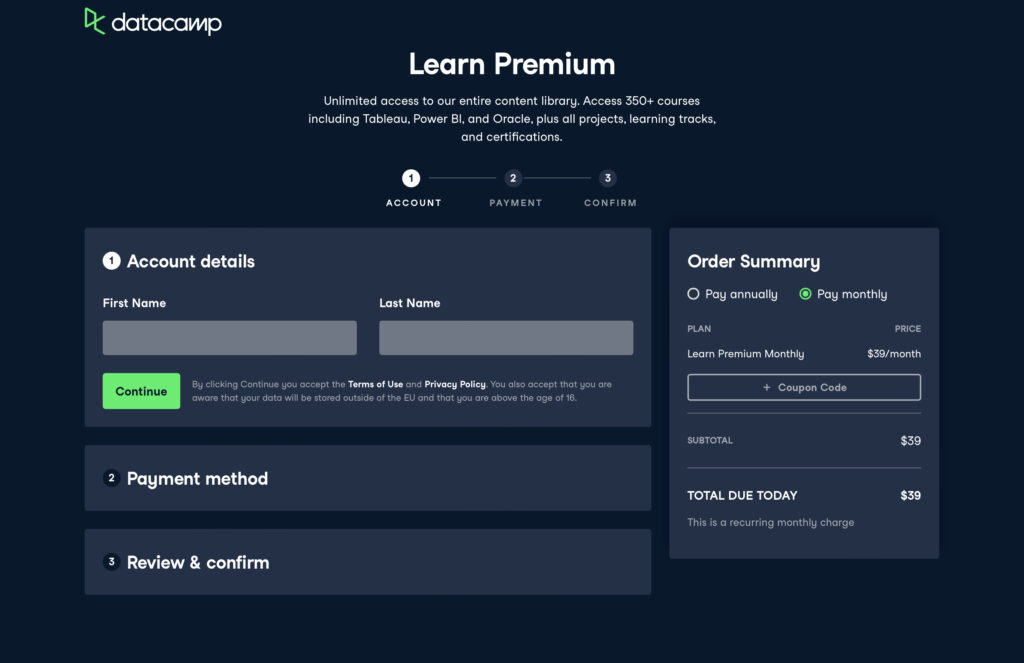Go to the CONFIRM step label
The image size is (1024, 663).
pos(610,203)
